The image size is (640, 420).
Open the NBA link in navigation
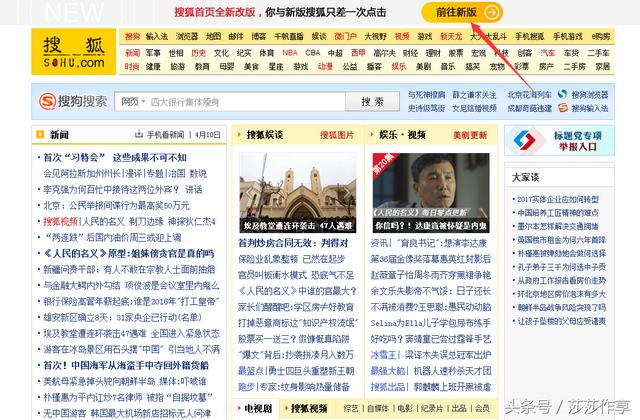point(289,52)
